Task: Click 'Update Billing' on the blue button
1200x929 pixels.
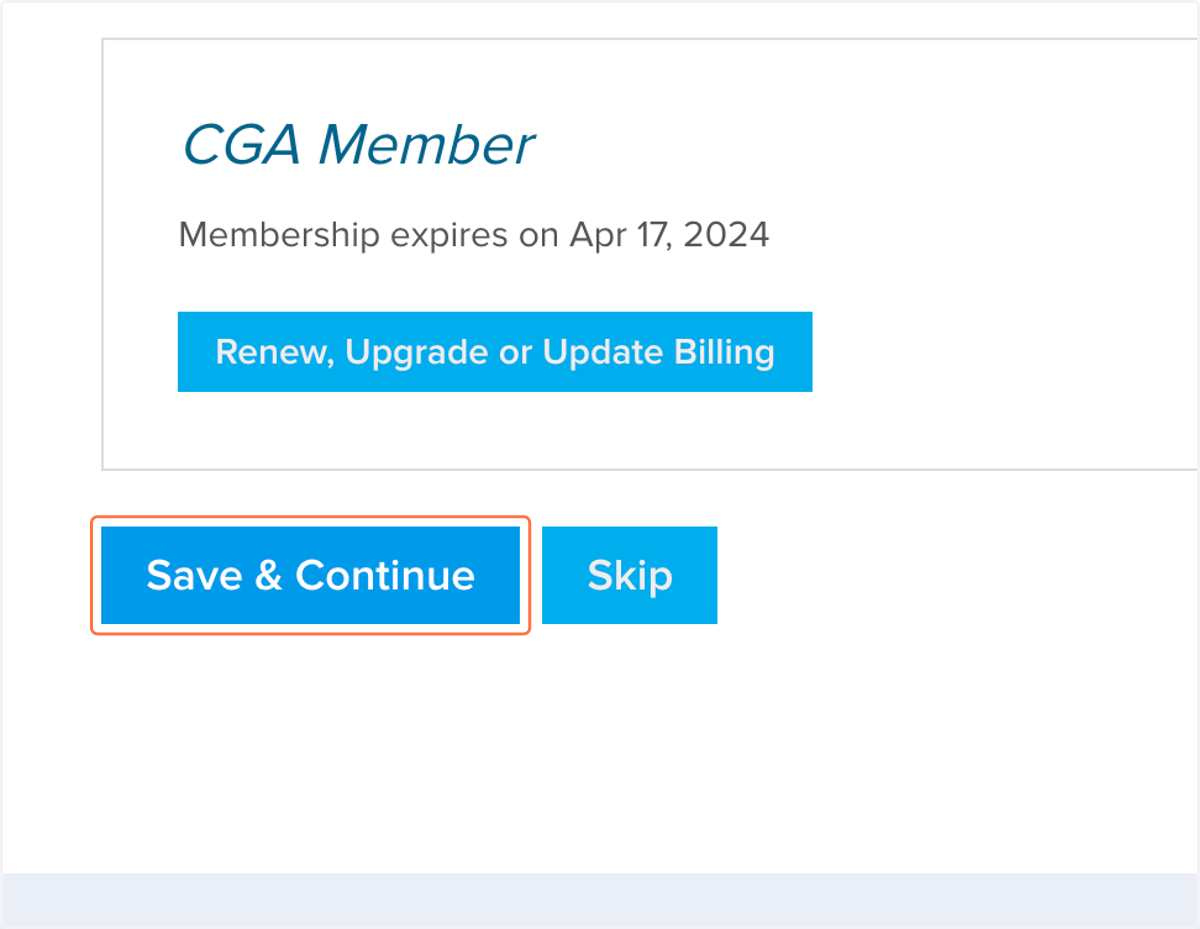Action: pyautogui.click(x=658, y=352)
